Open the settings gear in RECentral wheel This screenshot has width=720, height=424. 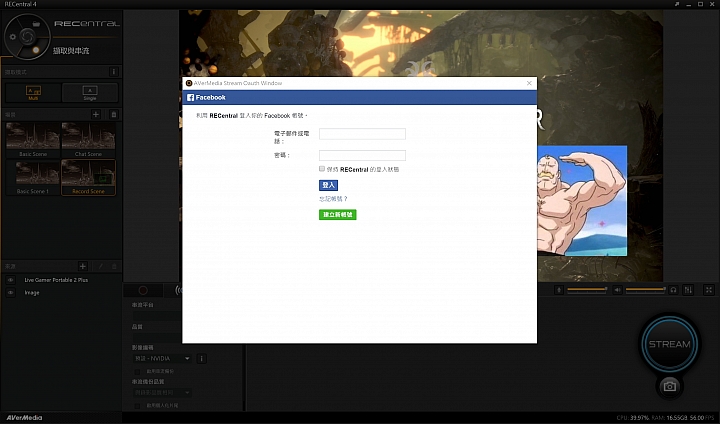pos(13,37)
